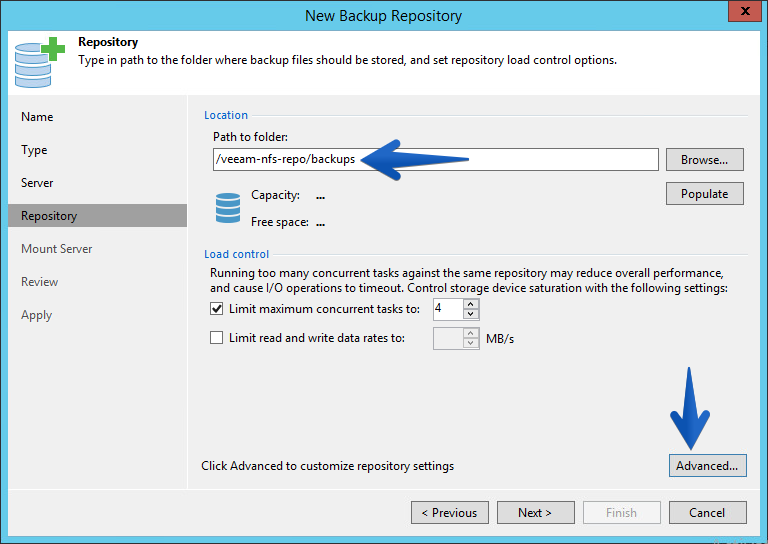Select the Server step in sidebar
Image resolution: width=768 pixels, height=544 pixels.
(37, 183)
